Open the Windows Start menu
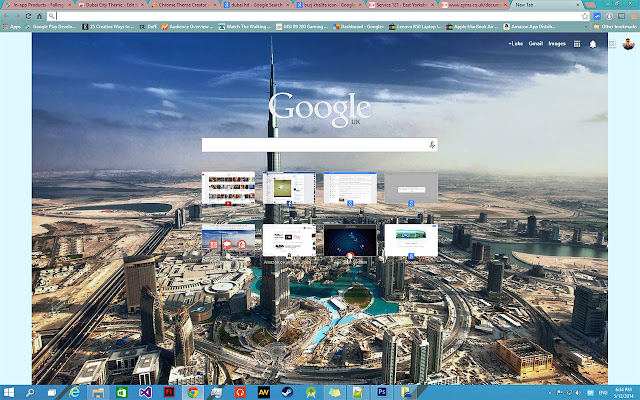The height and width of the screenshot is (400, 640). 9,393
